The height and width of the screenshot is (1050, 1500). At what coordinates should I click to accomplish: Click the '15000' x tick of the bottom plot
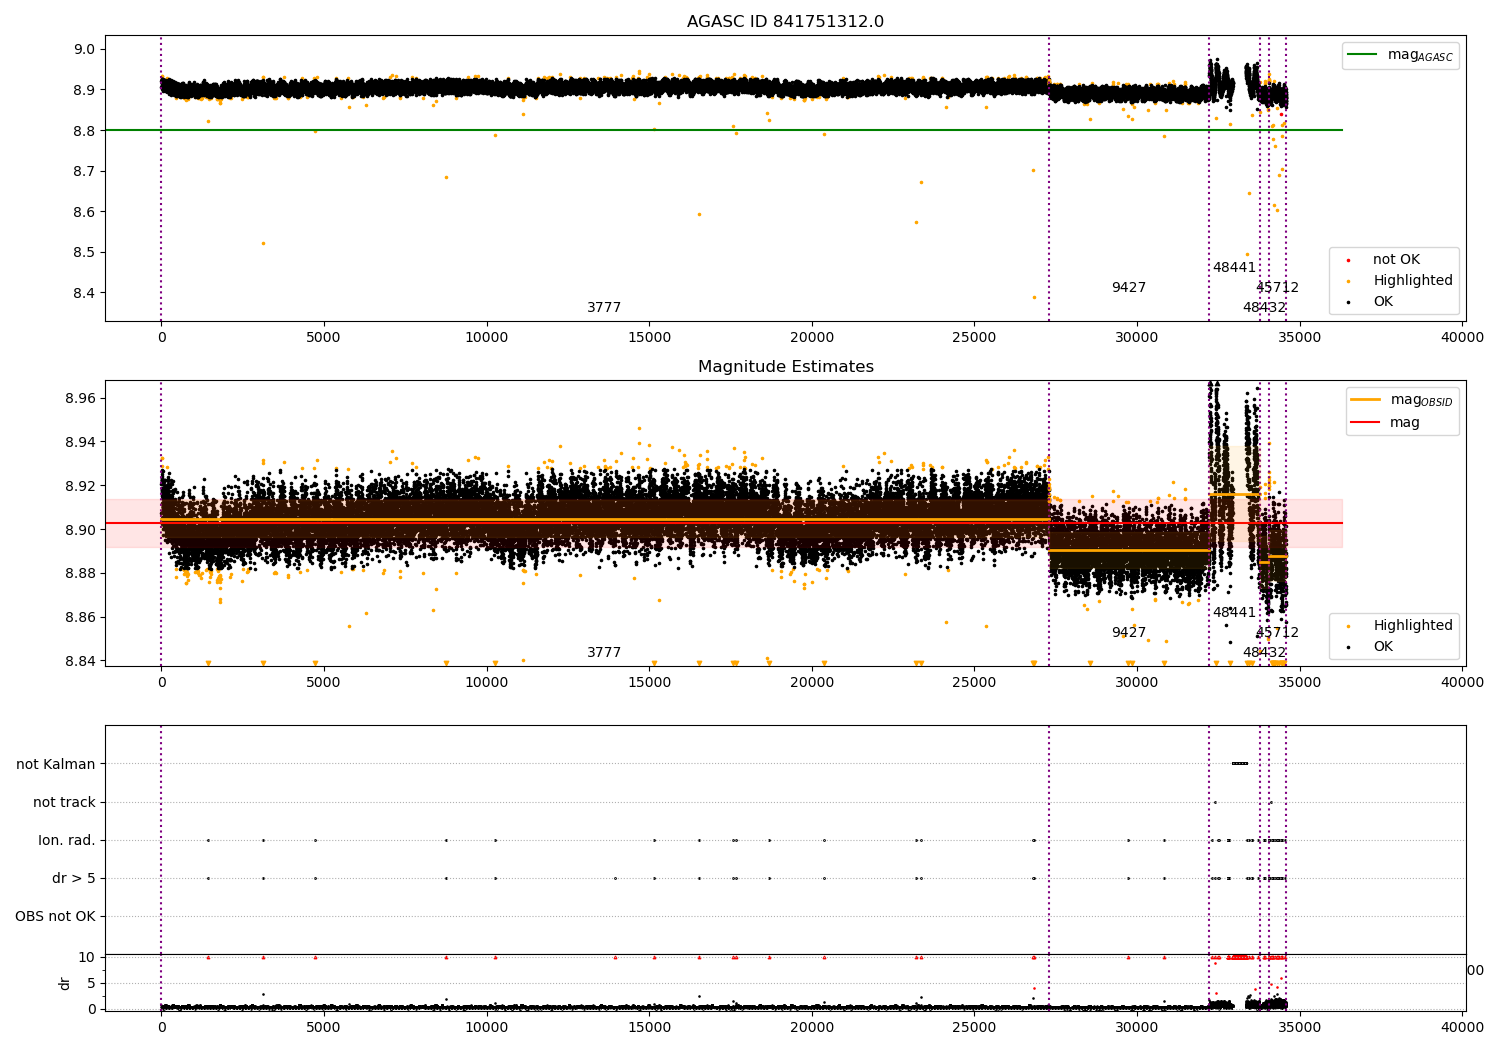pyautogui.click(x=649, y=1027)
